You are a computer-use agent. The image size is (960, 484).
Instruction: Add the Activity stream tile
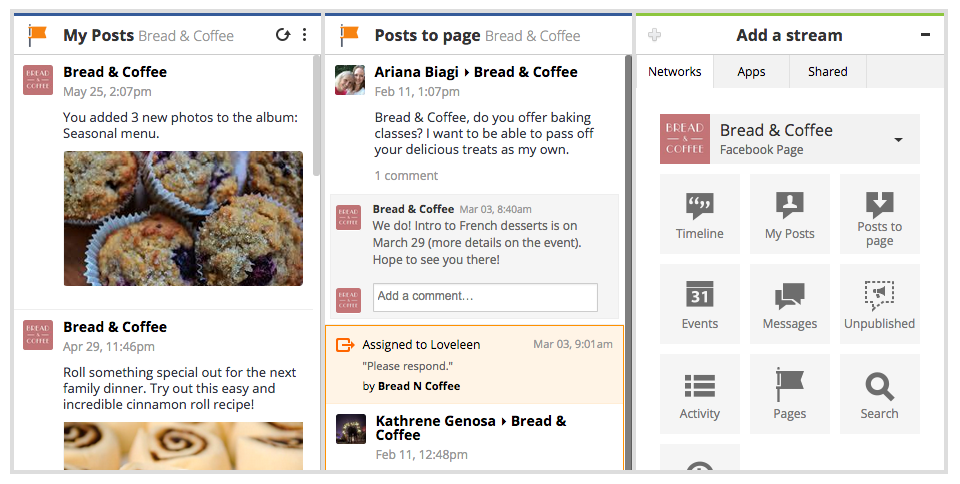(x=699, y=393)
